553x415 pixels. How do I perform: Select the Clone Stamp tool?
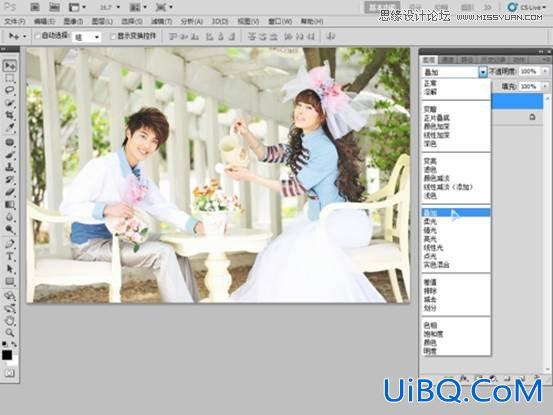(x=10, y=167)
